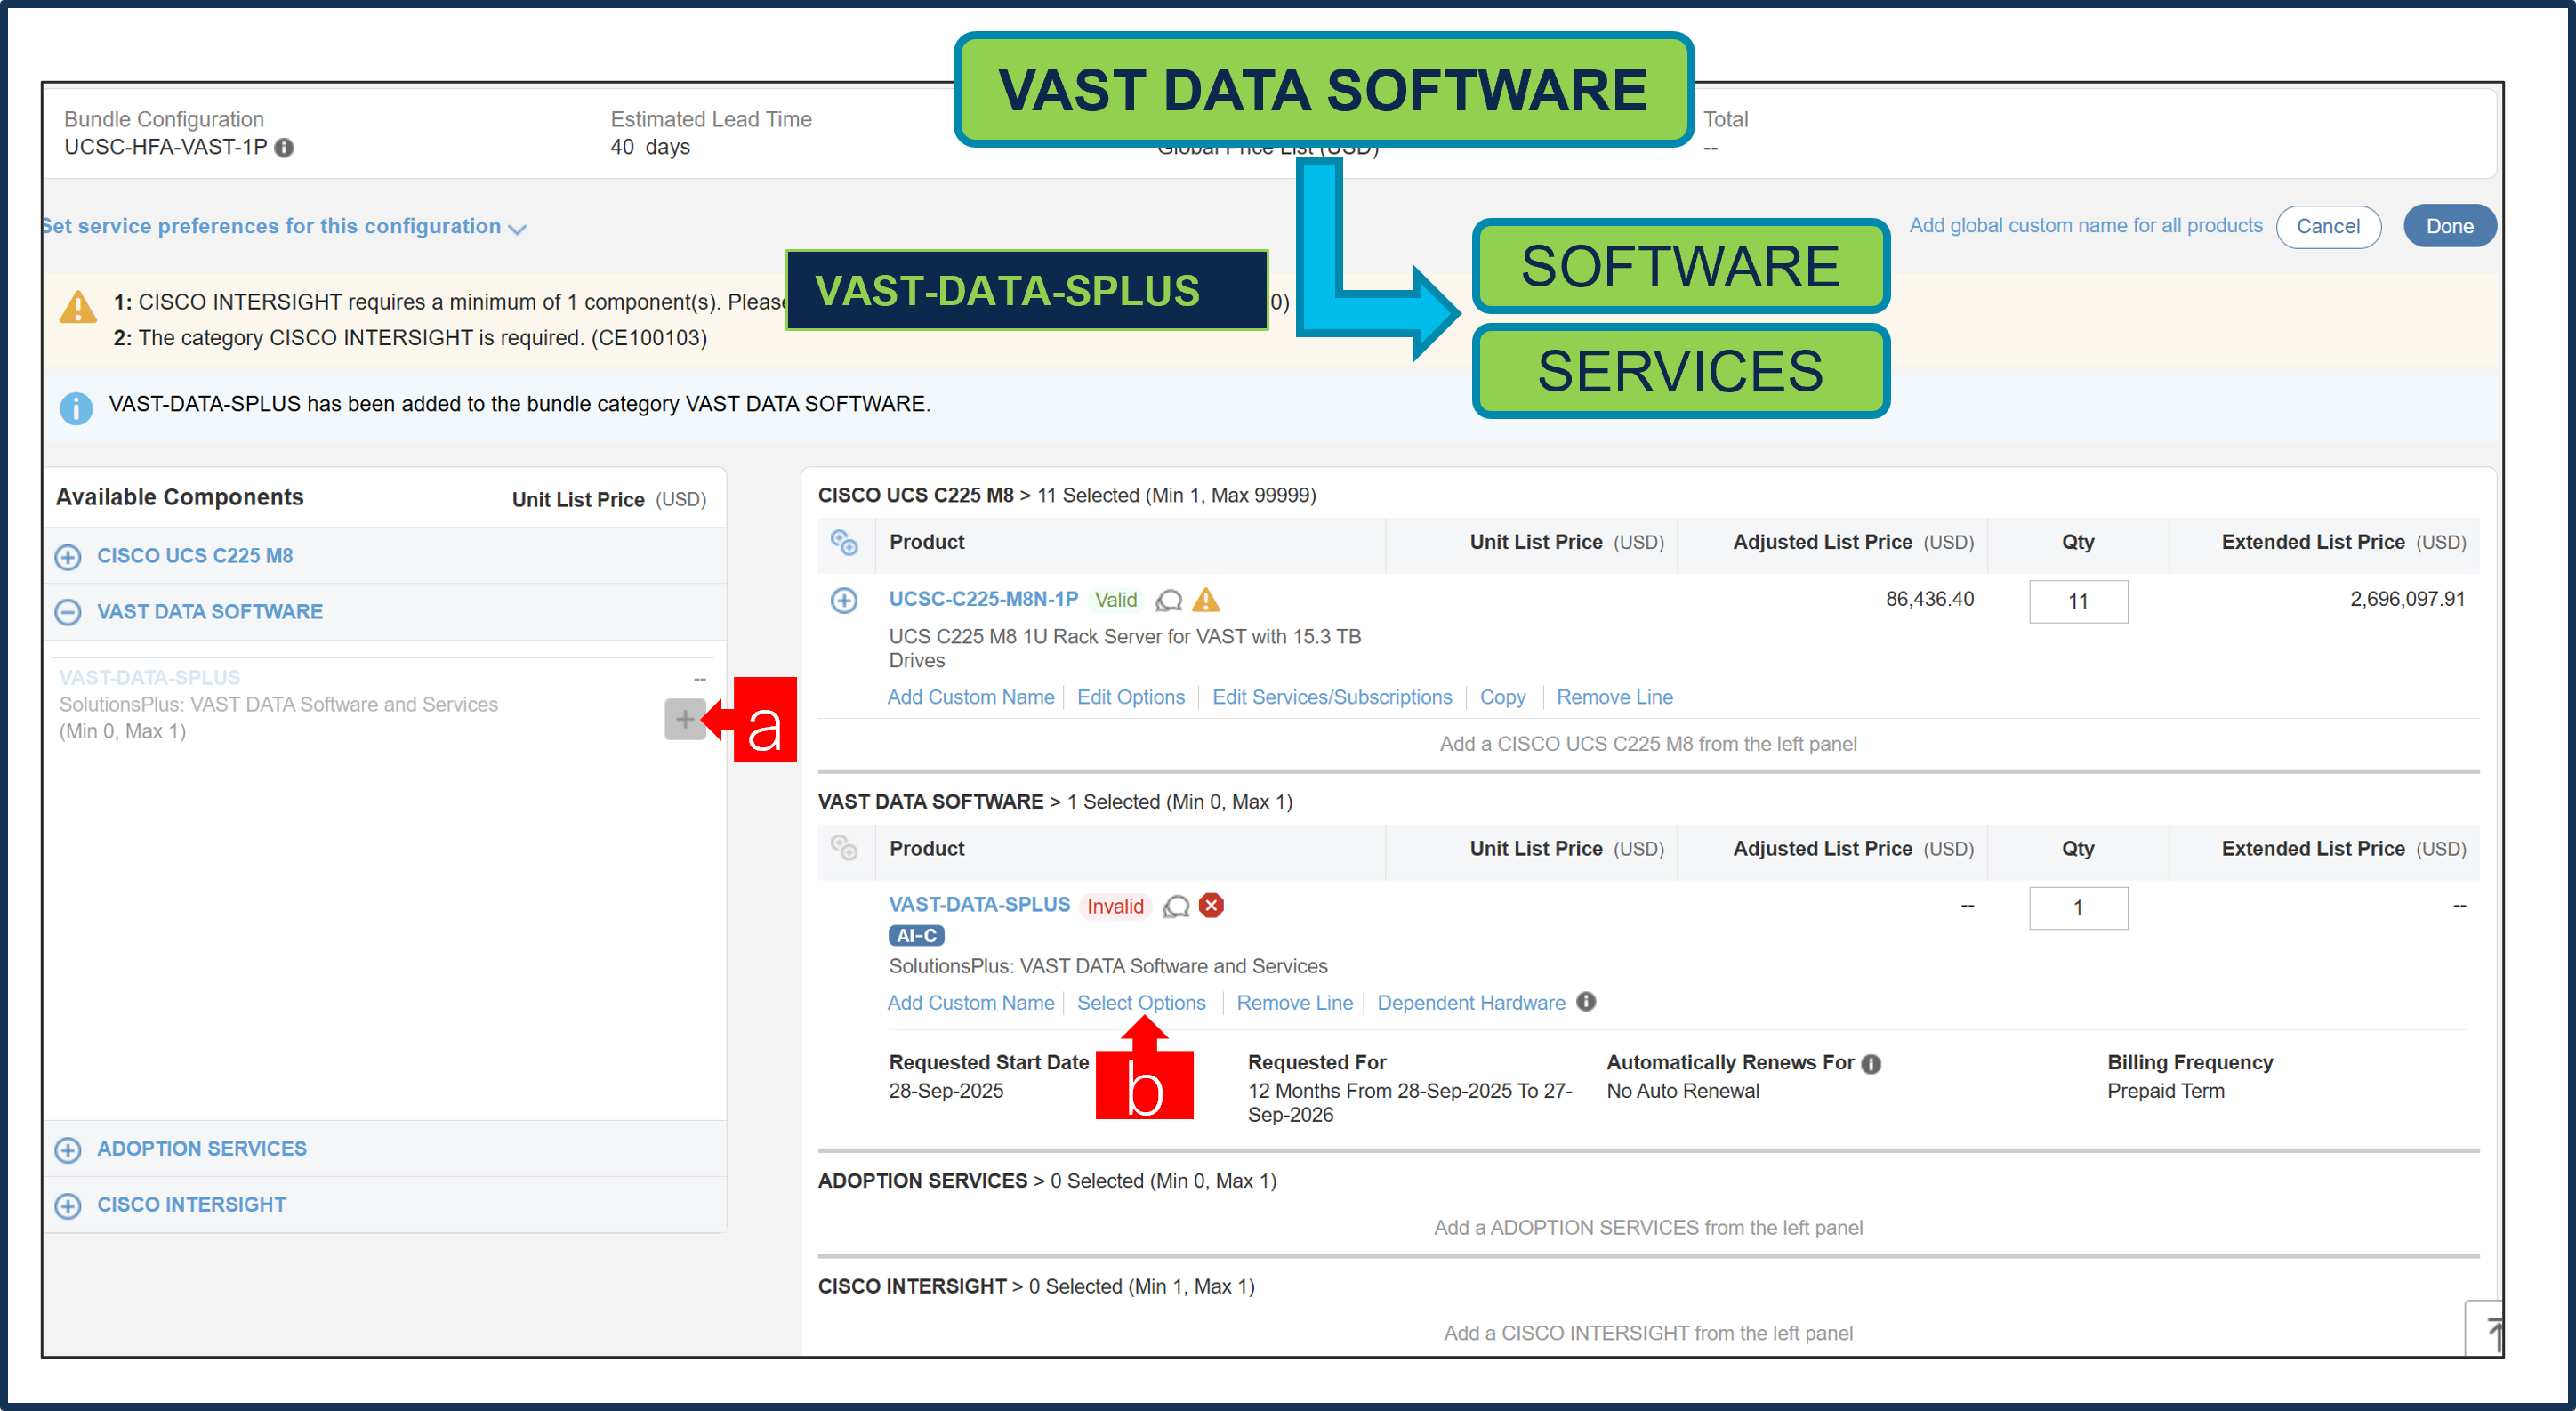This screenshot has width=2576, height=1411.
Task: Click red error icon beside VAST-DATA-SPLUS Invalid status
Action: pos(1211,906)
